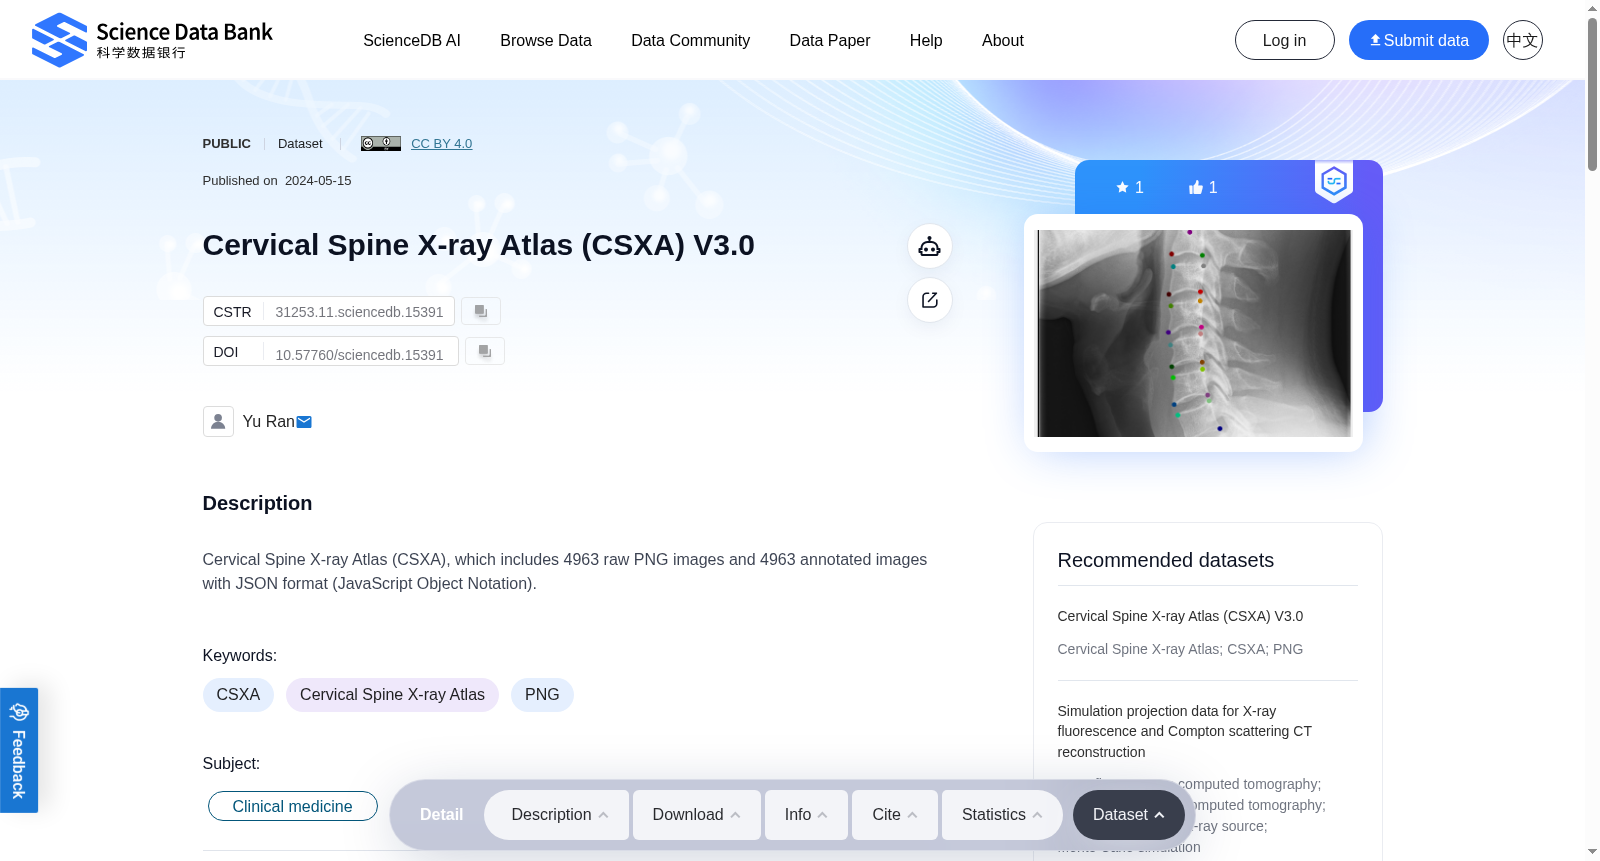This screenshot has height=861, width=1600.
Task: Open the cervical spine X-ray thumbnail
Action: tap(1194, 333)
